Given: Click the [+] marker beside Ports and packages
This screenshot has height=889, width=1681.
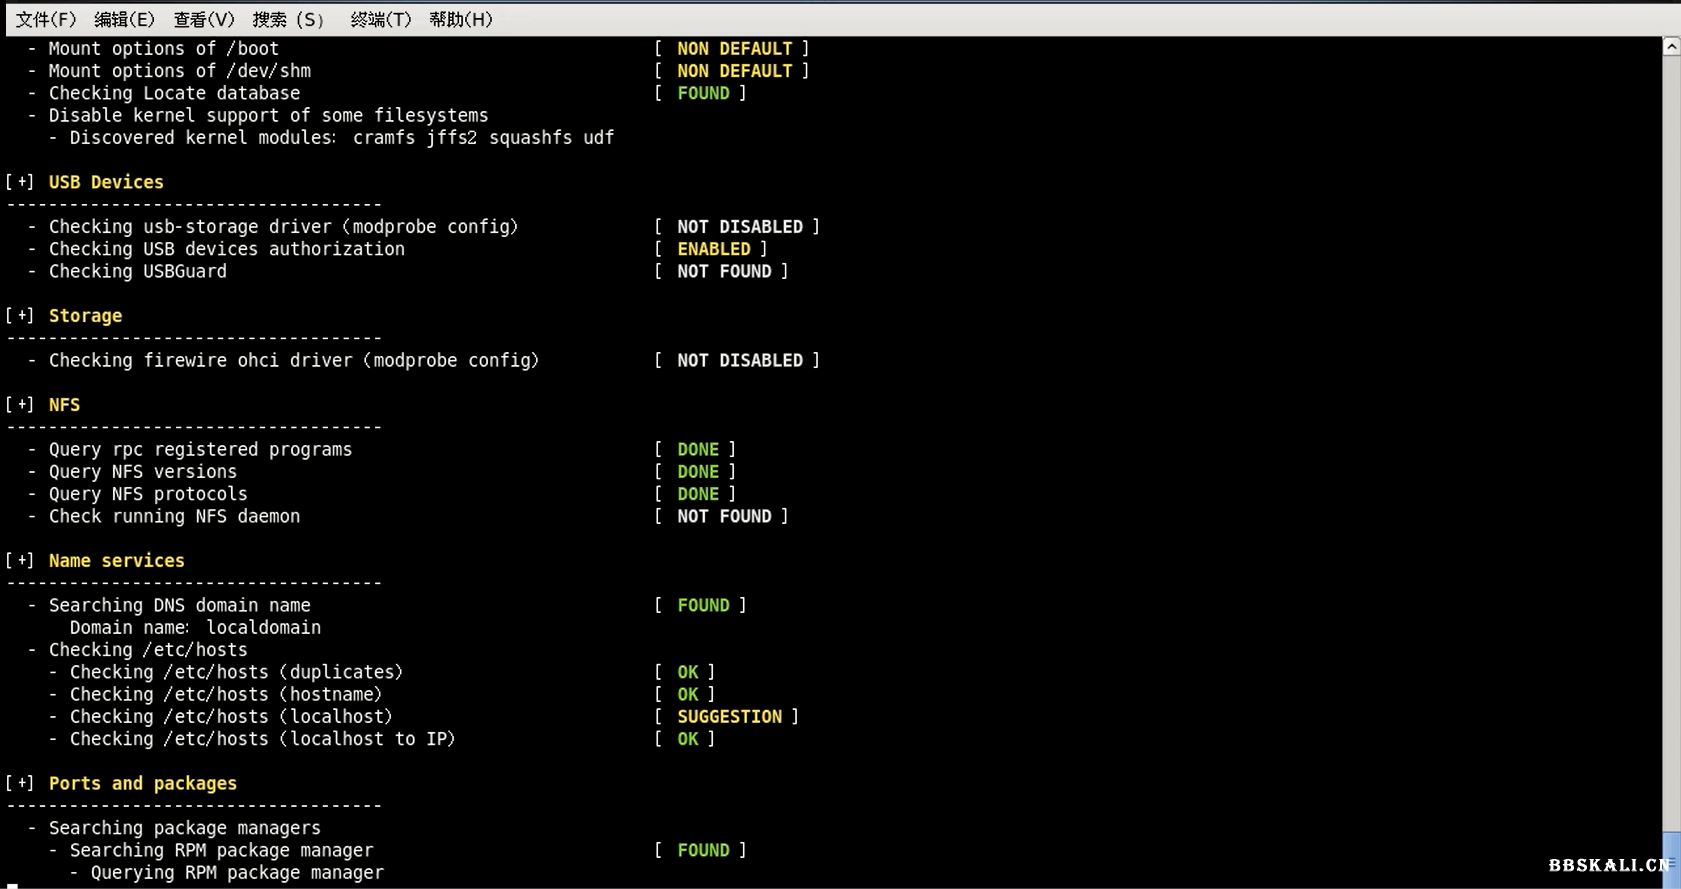Looking at the screenshot, I should tap(20, 784).
